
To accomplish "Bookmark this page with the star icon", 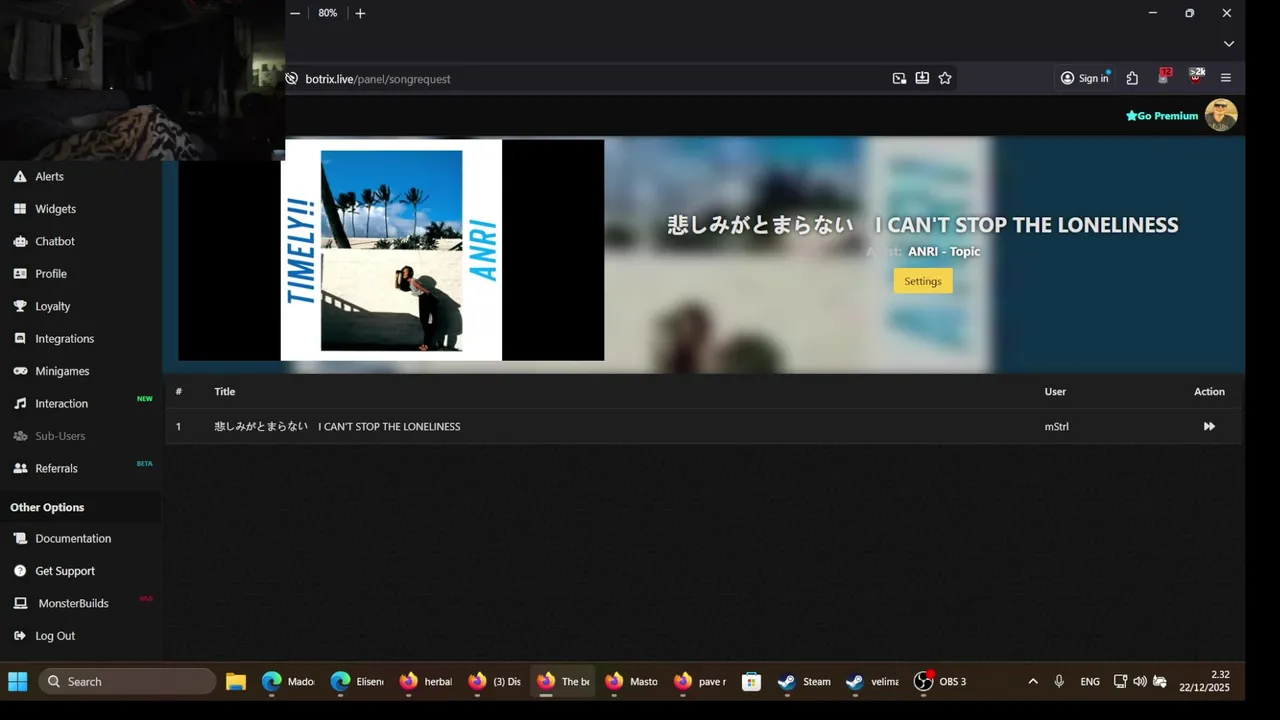I will click(x=945, y=78).
